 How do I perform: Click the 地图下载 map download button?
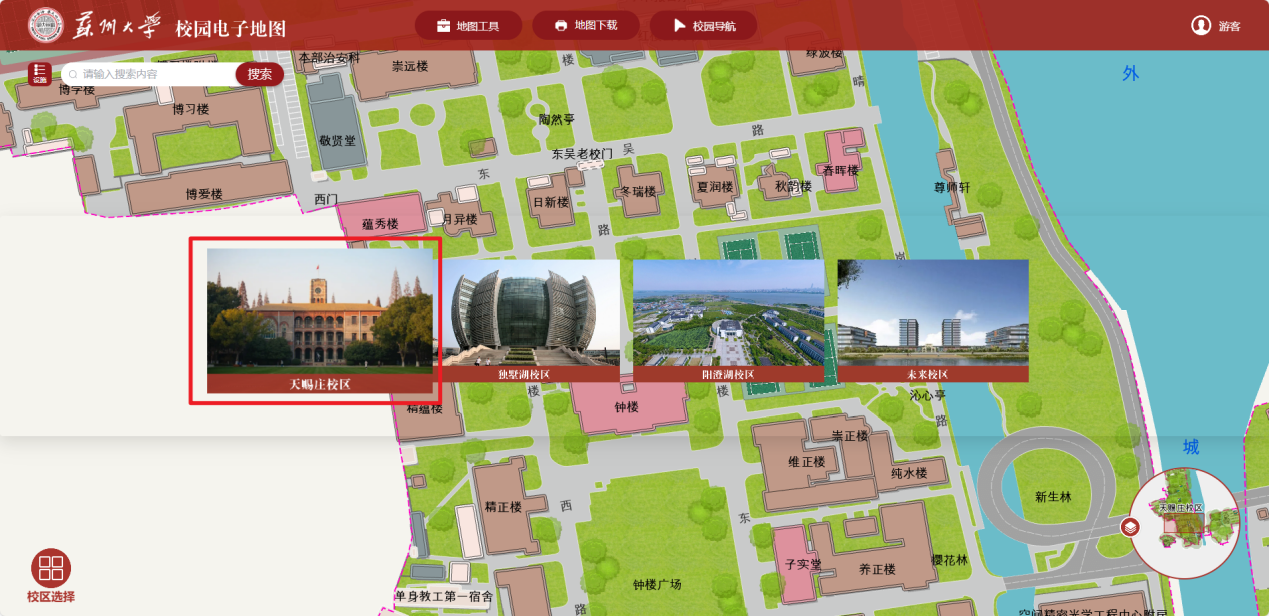[585, 25]
